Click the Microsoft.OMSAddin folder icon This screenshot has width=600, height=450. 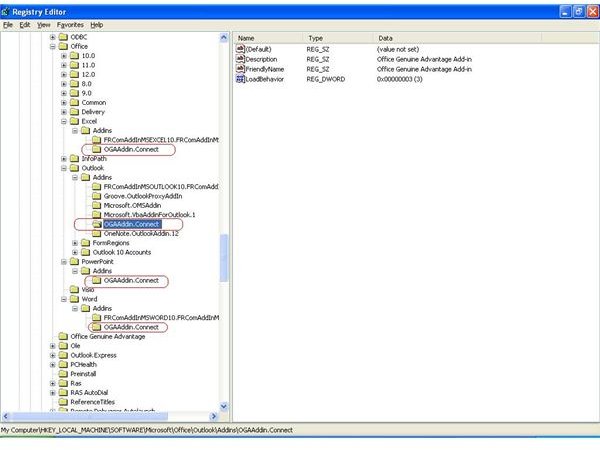point(96,205)
